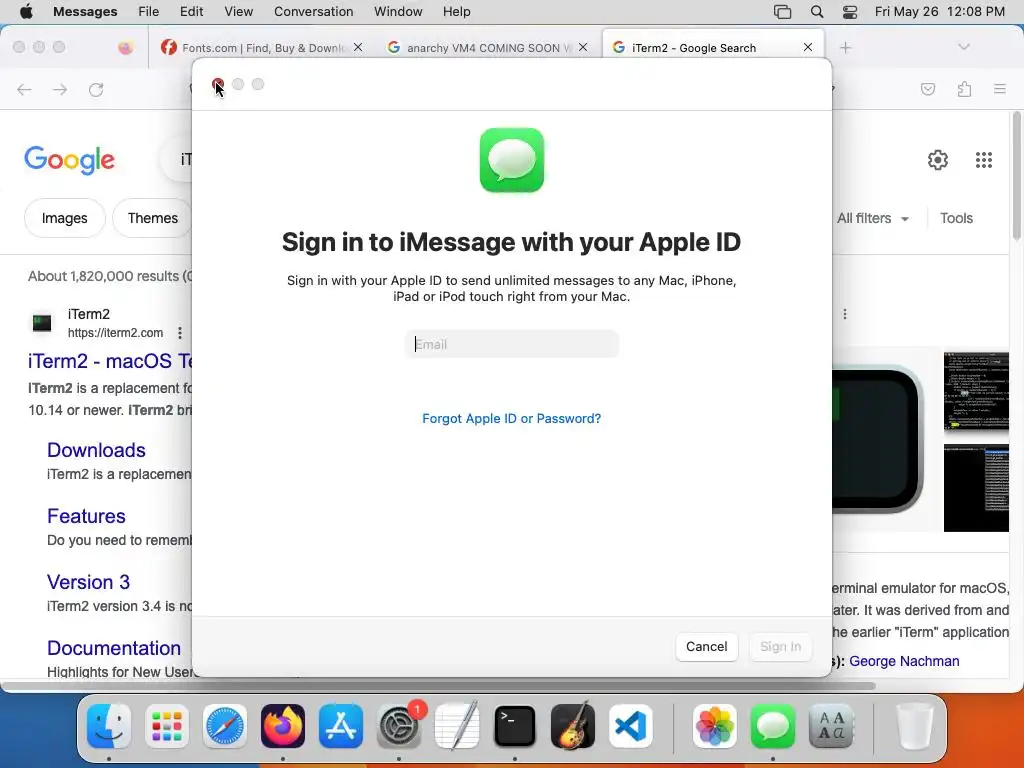This screenshot has height=768, width=1024.
Task: Open the Conversation menu
Action: coord(313,12)
